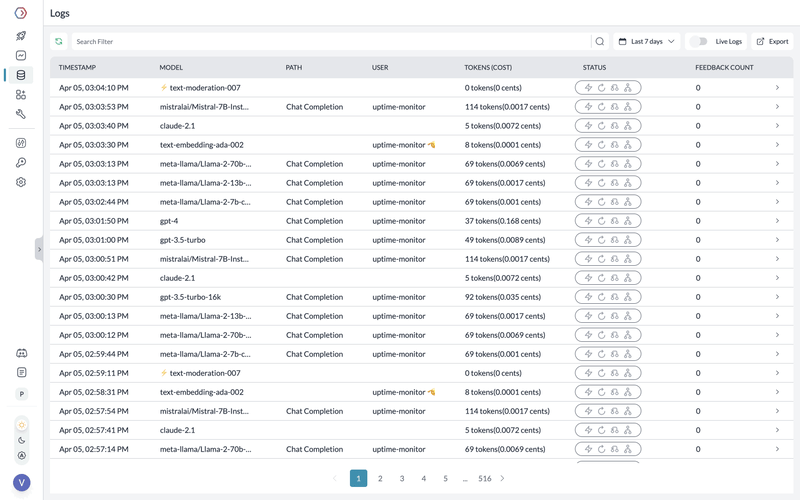Screen dimensions: 800x500
Task: Click "92 tokens(0.035 cents)" cell
Action: coord(503,297)
